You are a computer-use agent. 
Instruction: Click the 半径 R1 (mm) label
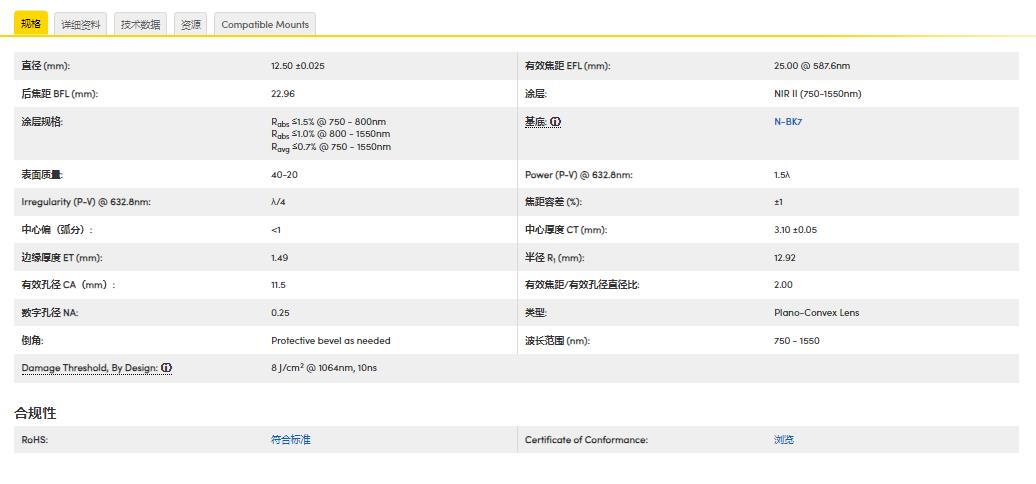(554, 258)
